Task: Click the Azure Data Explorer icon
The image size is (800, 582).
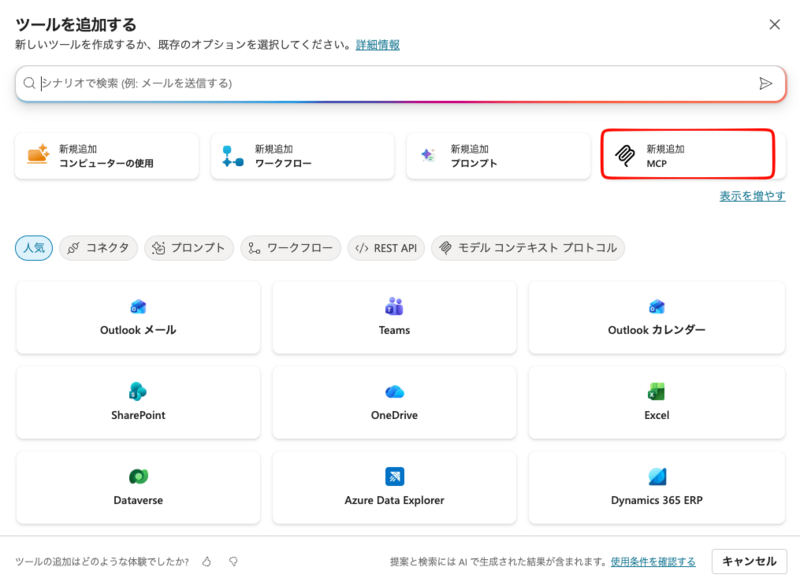Action: pyautogui.click(x=394, y=476)
